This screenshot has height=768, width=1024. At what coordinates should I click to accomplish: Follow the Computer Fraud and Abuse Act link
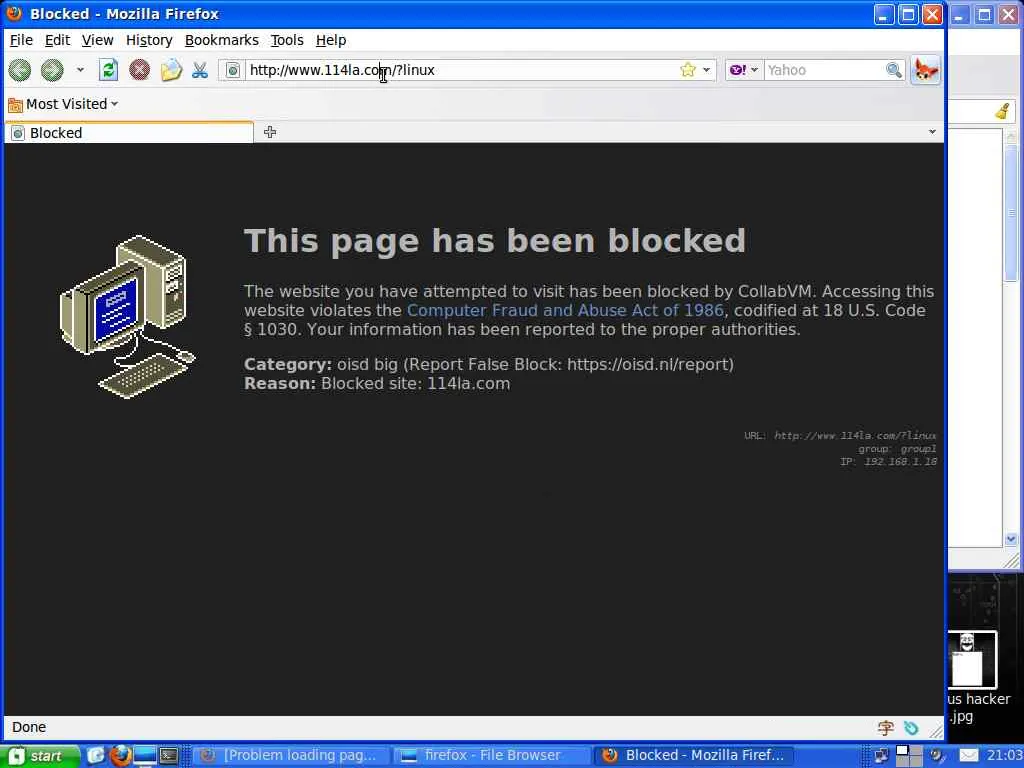point(565,310)
